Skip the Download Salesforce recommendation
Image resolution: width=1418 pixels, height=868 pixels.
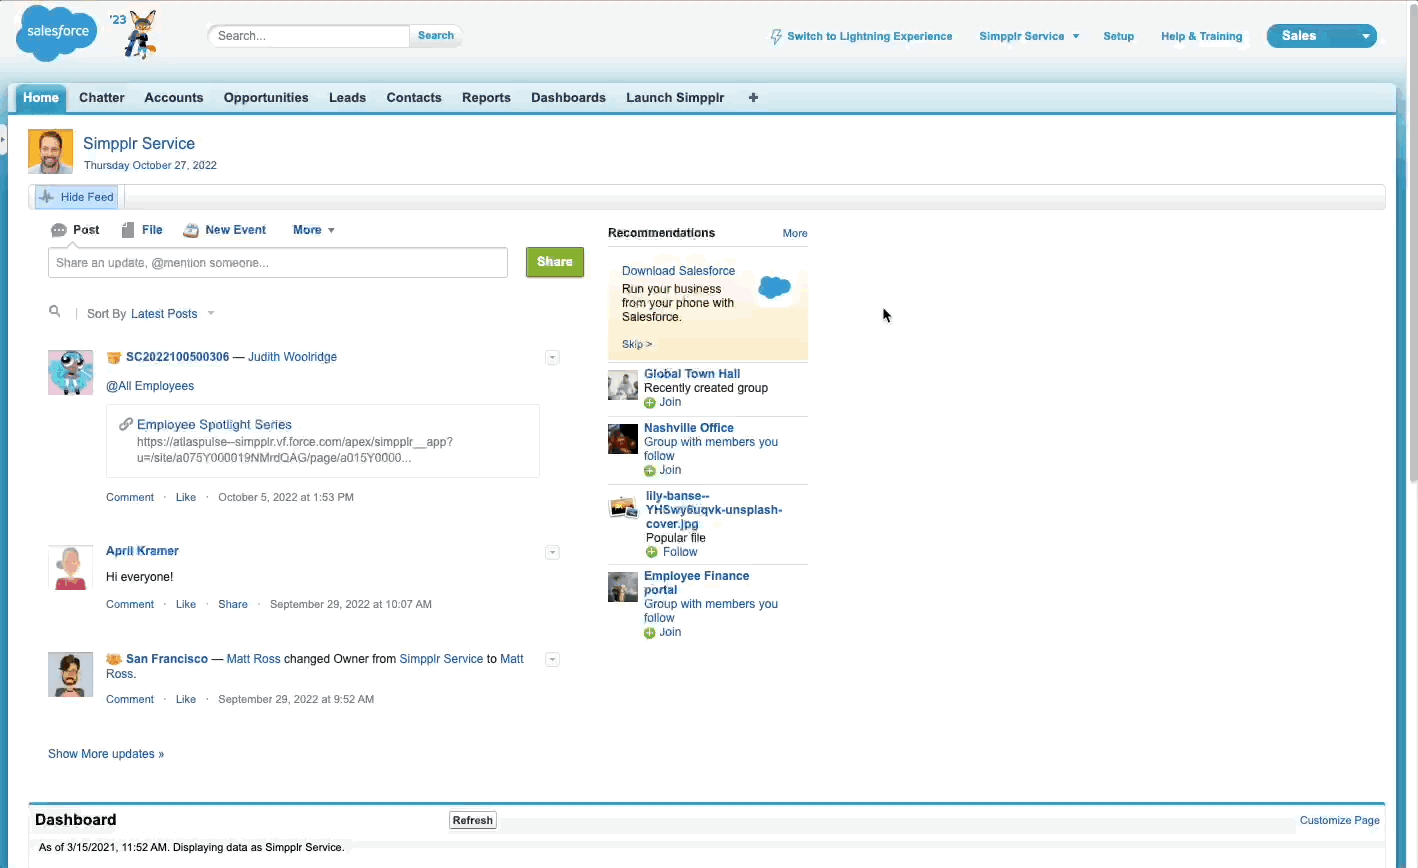pyautogui.click(x=637, y=344)
